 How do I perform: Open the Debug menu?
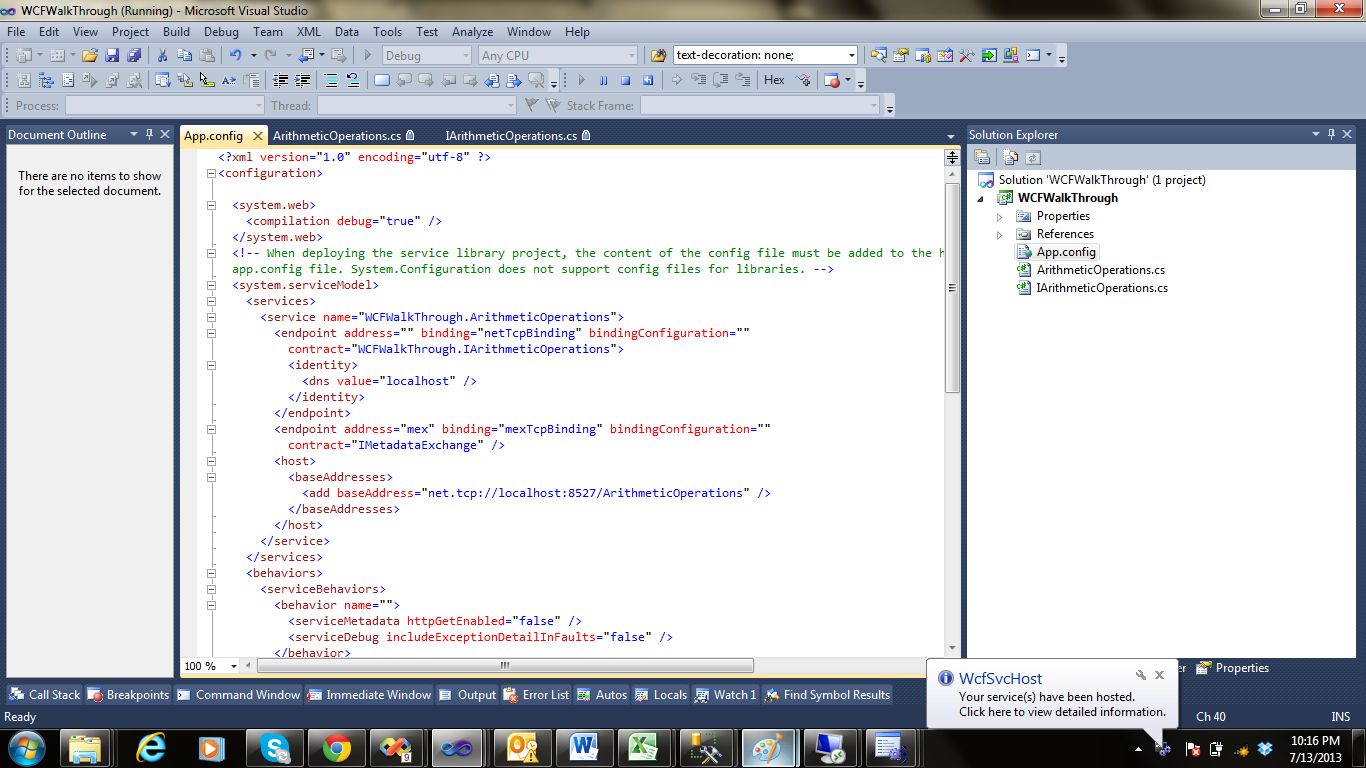[x=221, y=32]
